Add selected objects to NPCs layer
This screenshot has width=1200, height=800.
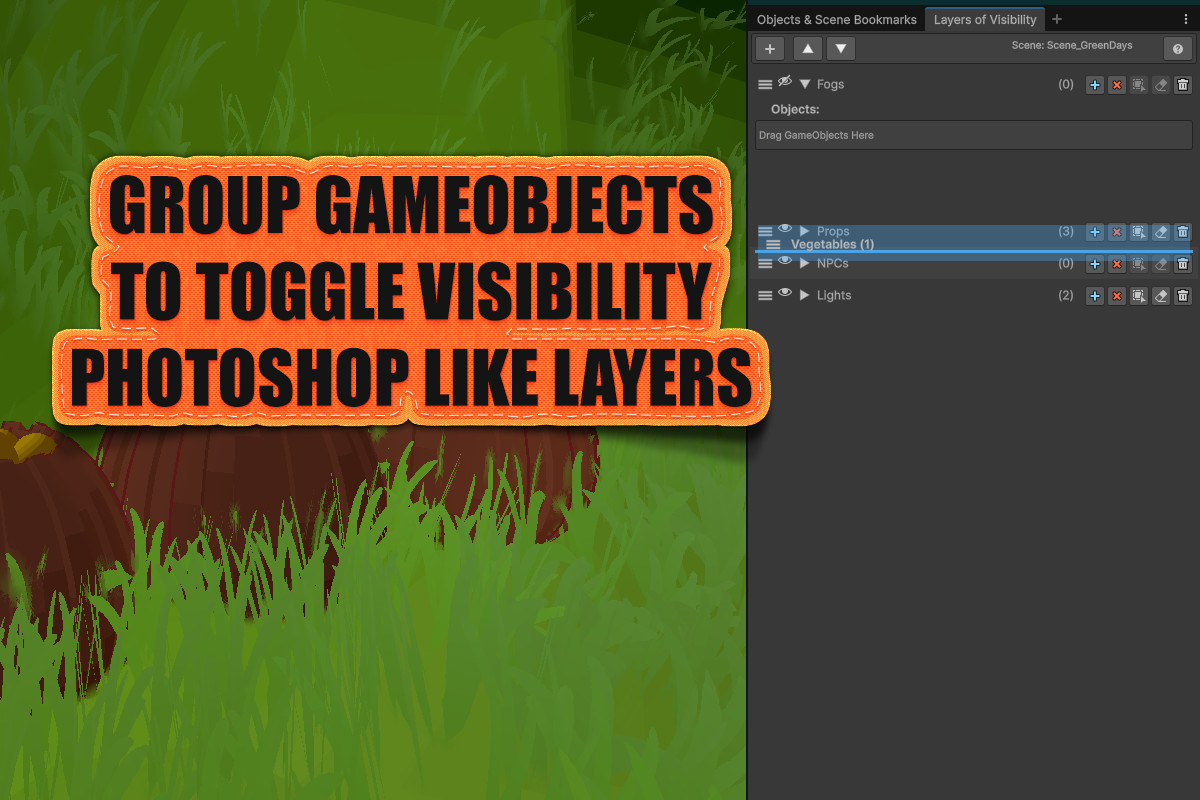coord(1095,264)
